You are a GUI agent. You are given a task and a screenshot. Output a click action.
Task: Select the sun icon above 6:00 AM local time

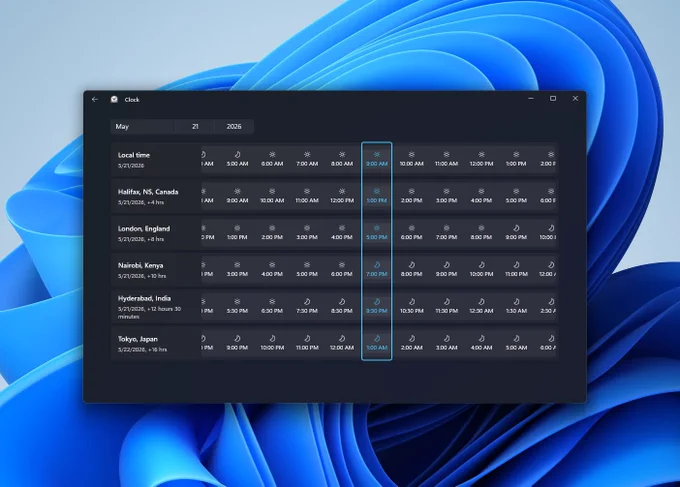tap(272, 154)
